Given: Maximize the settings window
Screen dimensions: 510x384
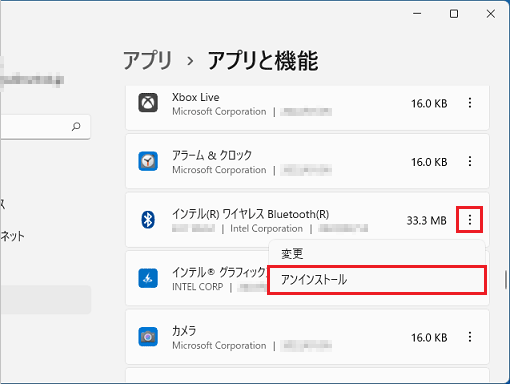Looking at the screenshot, I should 454,14.
